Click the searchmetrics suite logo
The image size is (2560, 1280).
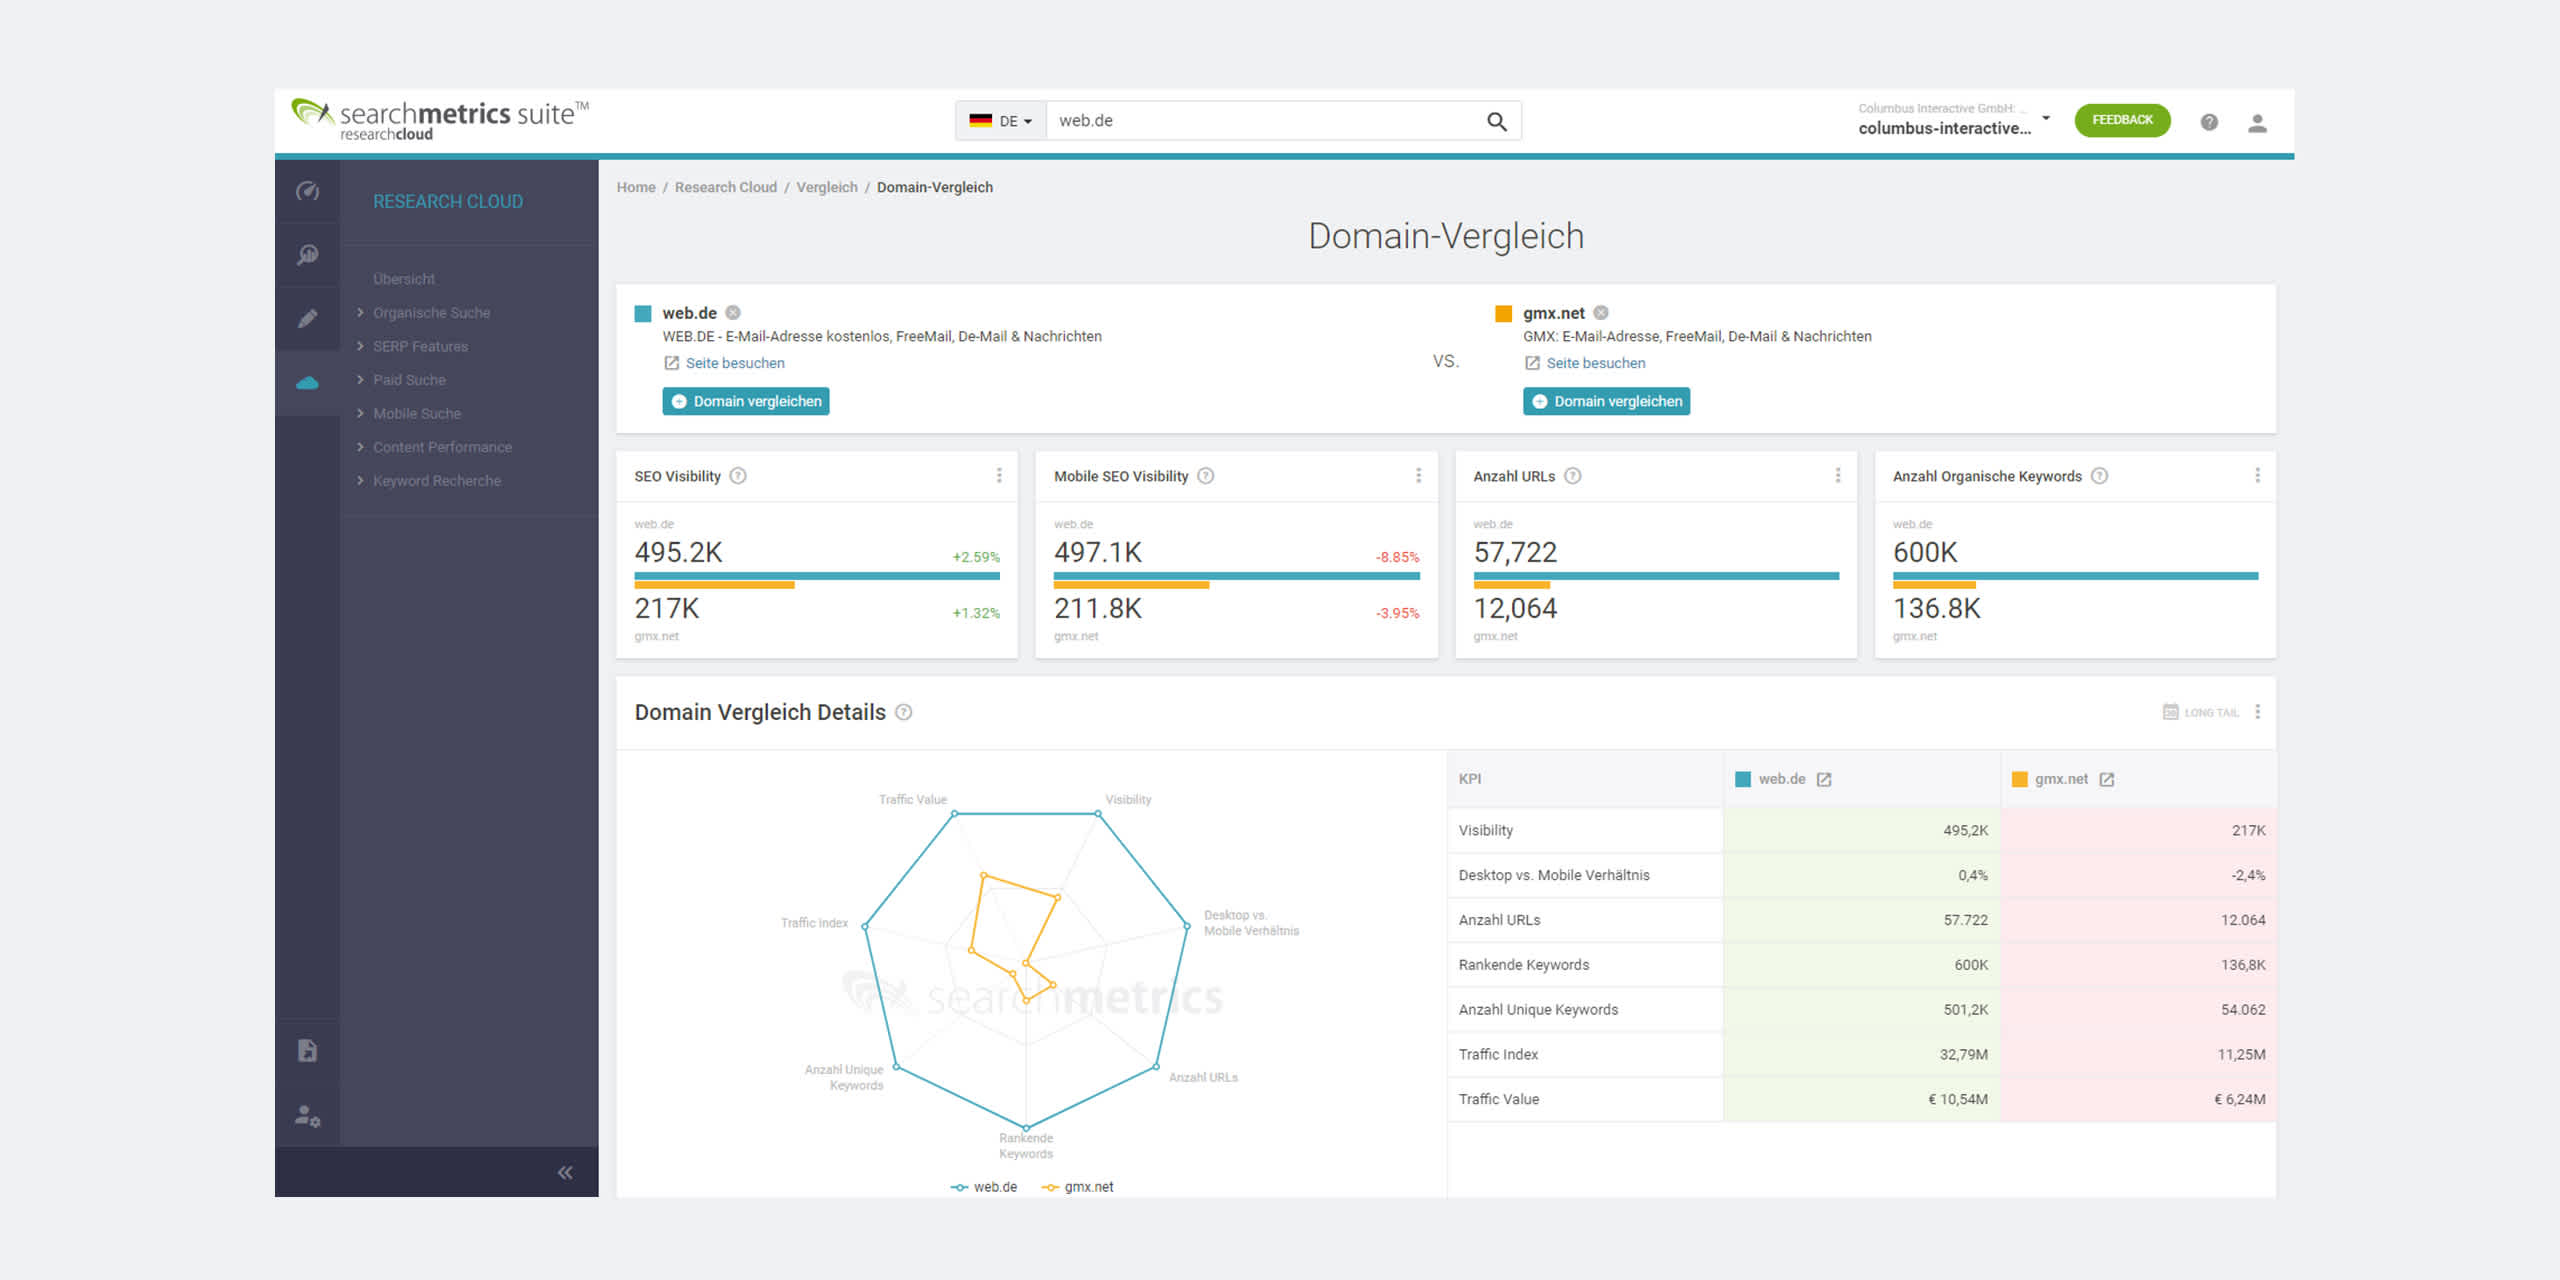pos(440,119)
